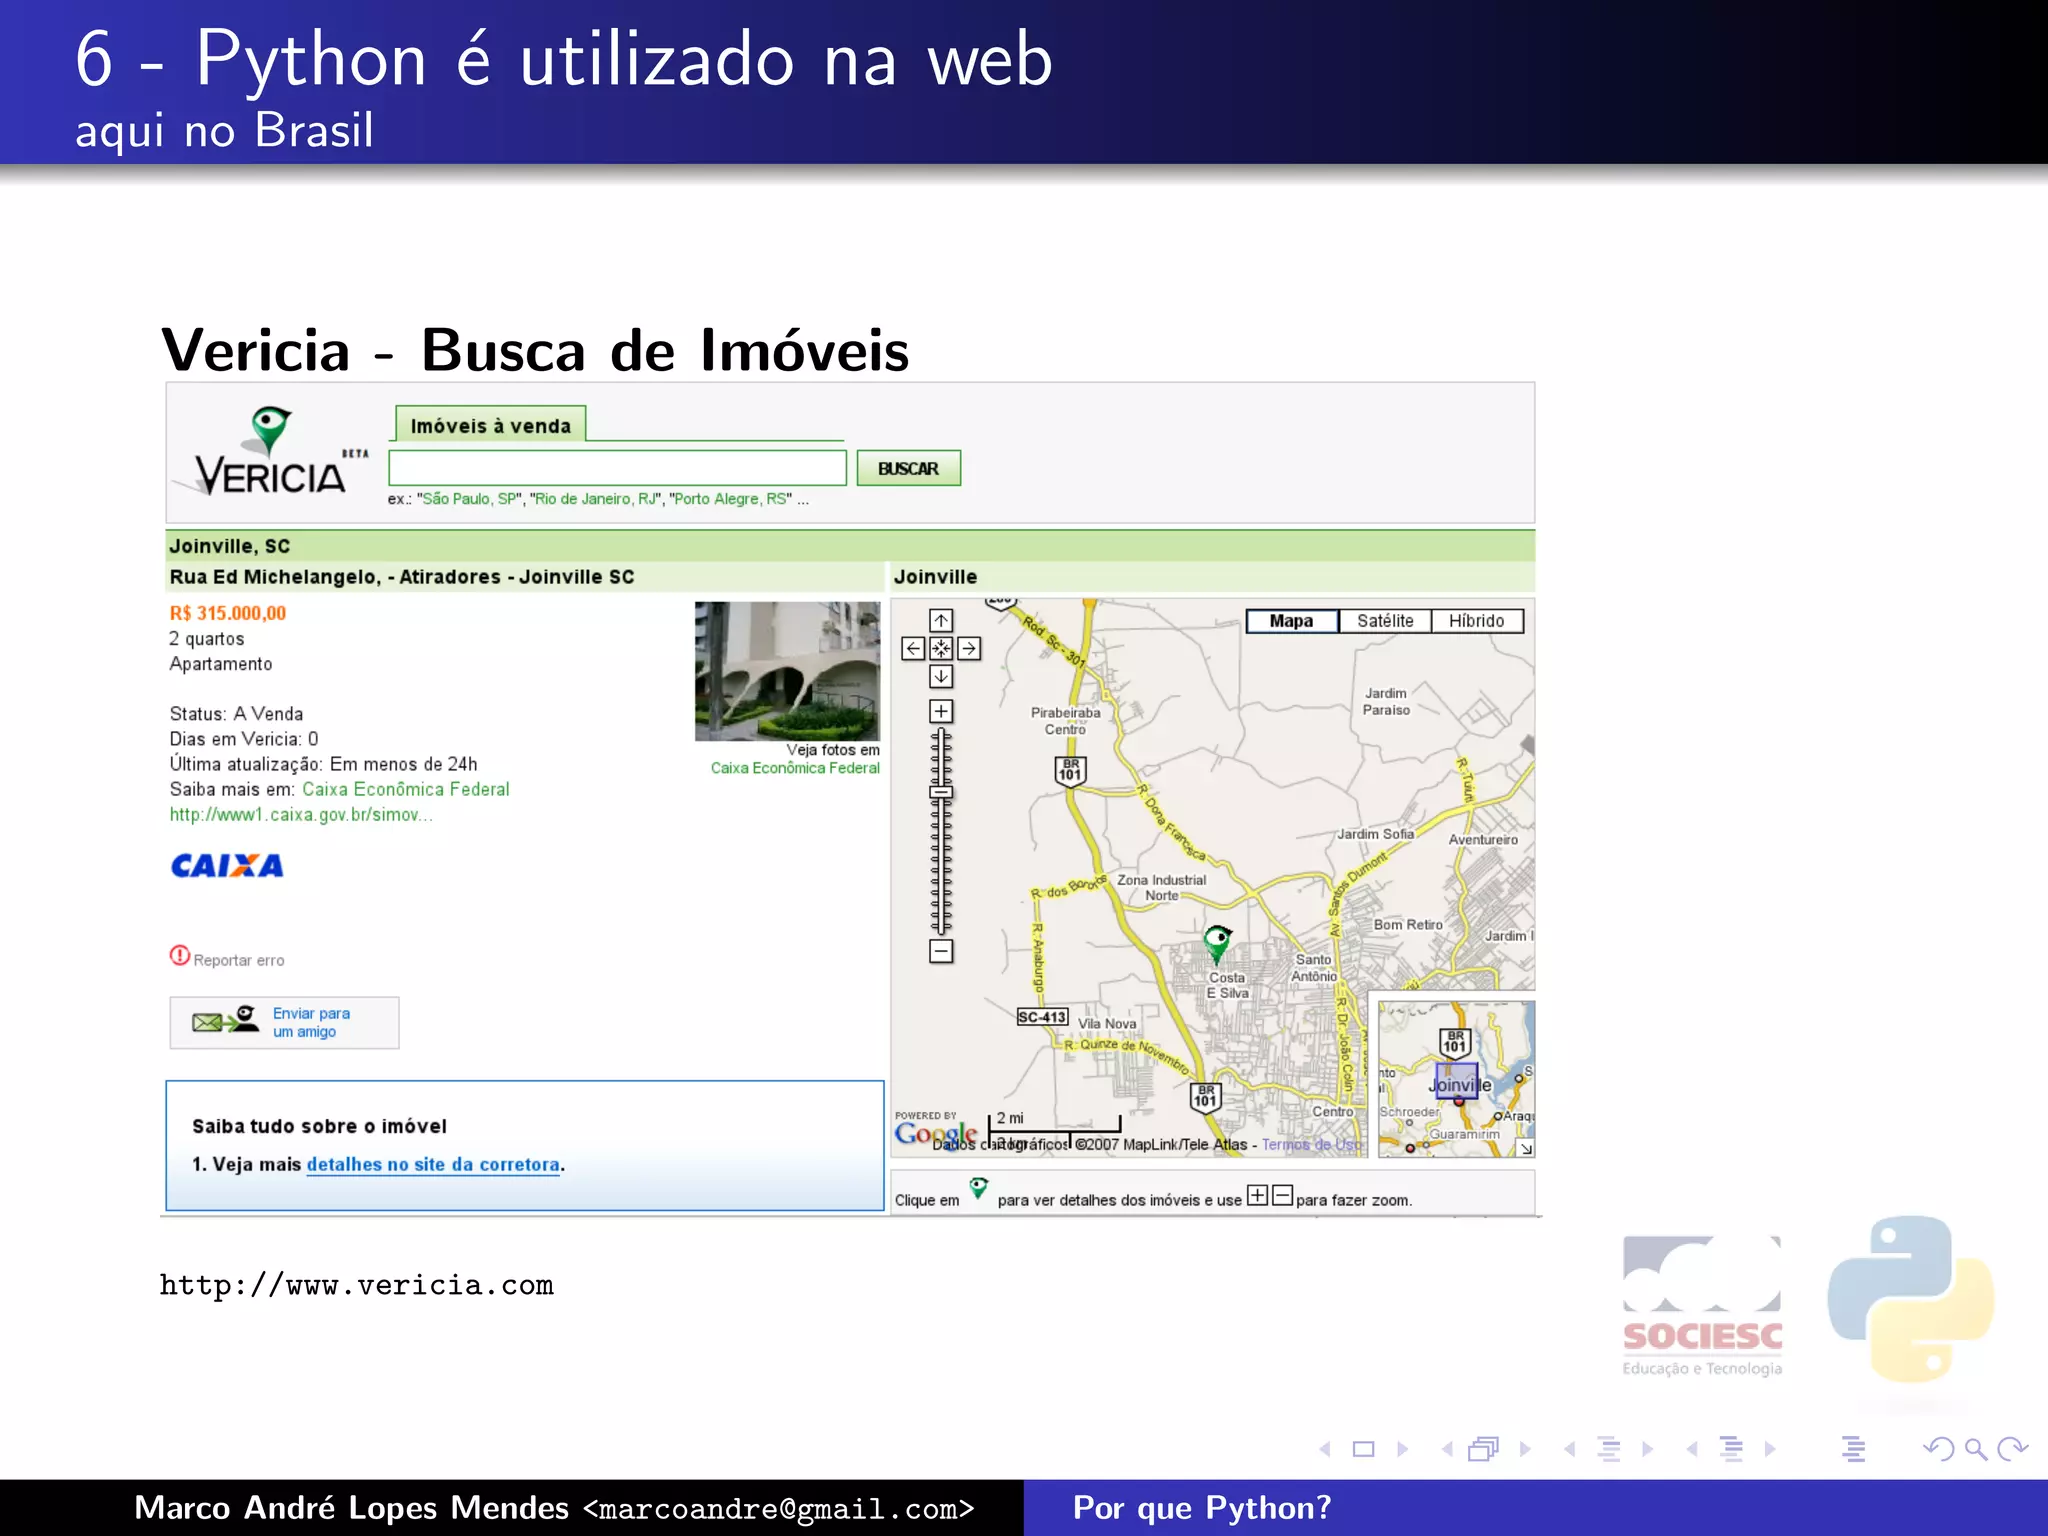Pan map up with the arrow
Image resolution: width=2048 pixels, height=1536 pixels.
941,620
